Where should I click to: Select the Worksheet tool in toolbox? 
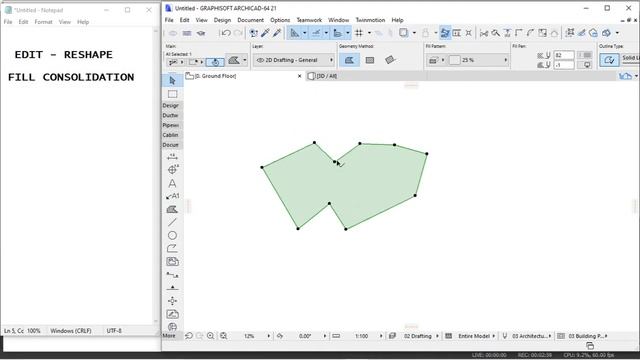(172, 314)
